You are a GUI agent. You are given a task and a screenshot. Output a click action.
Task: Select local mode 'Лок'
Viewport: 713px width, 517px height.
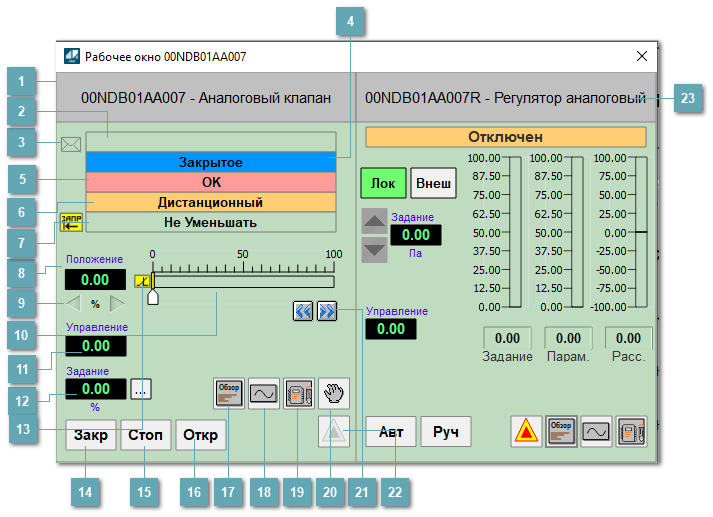point(383,184)
